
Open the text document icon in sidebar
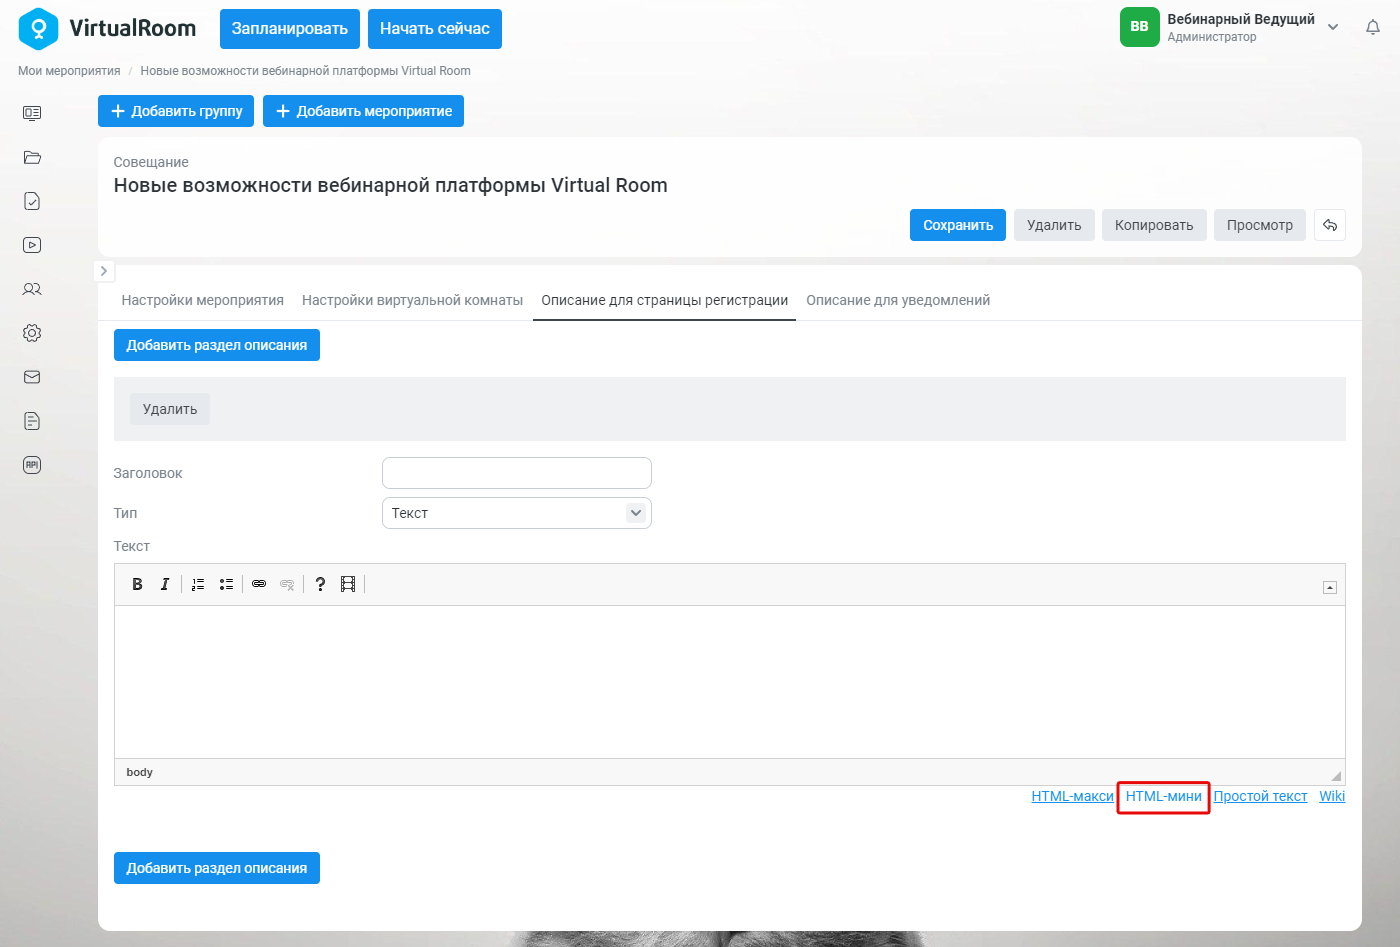click(32, 421)
